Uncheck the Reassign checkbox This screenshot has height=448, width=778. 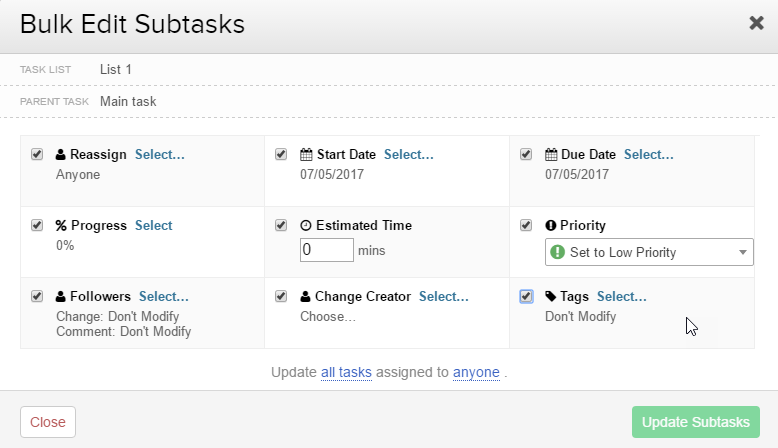(x=37, y=155)
